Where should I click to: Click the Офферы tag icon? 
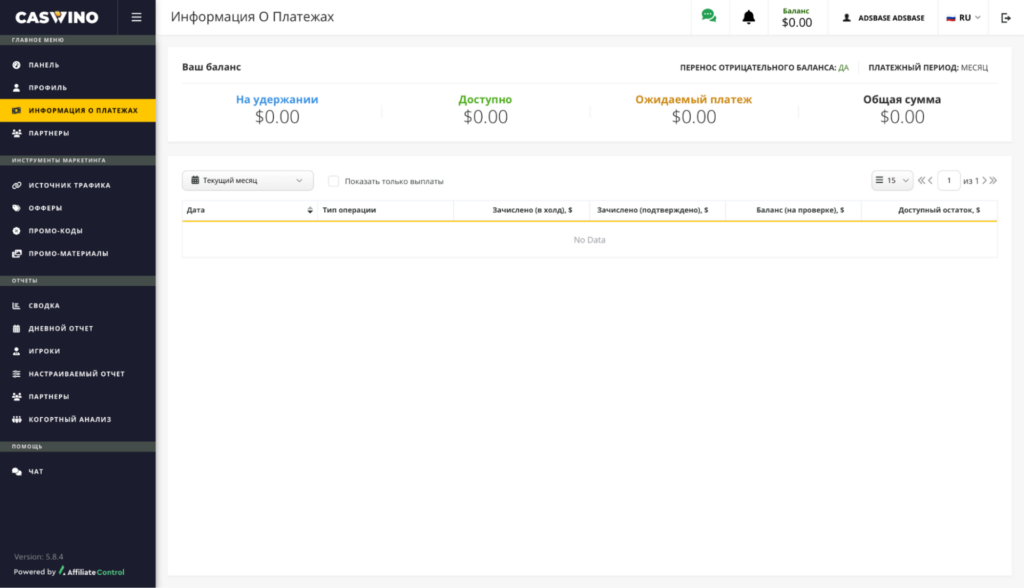pos(16,208)
